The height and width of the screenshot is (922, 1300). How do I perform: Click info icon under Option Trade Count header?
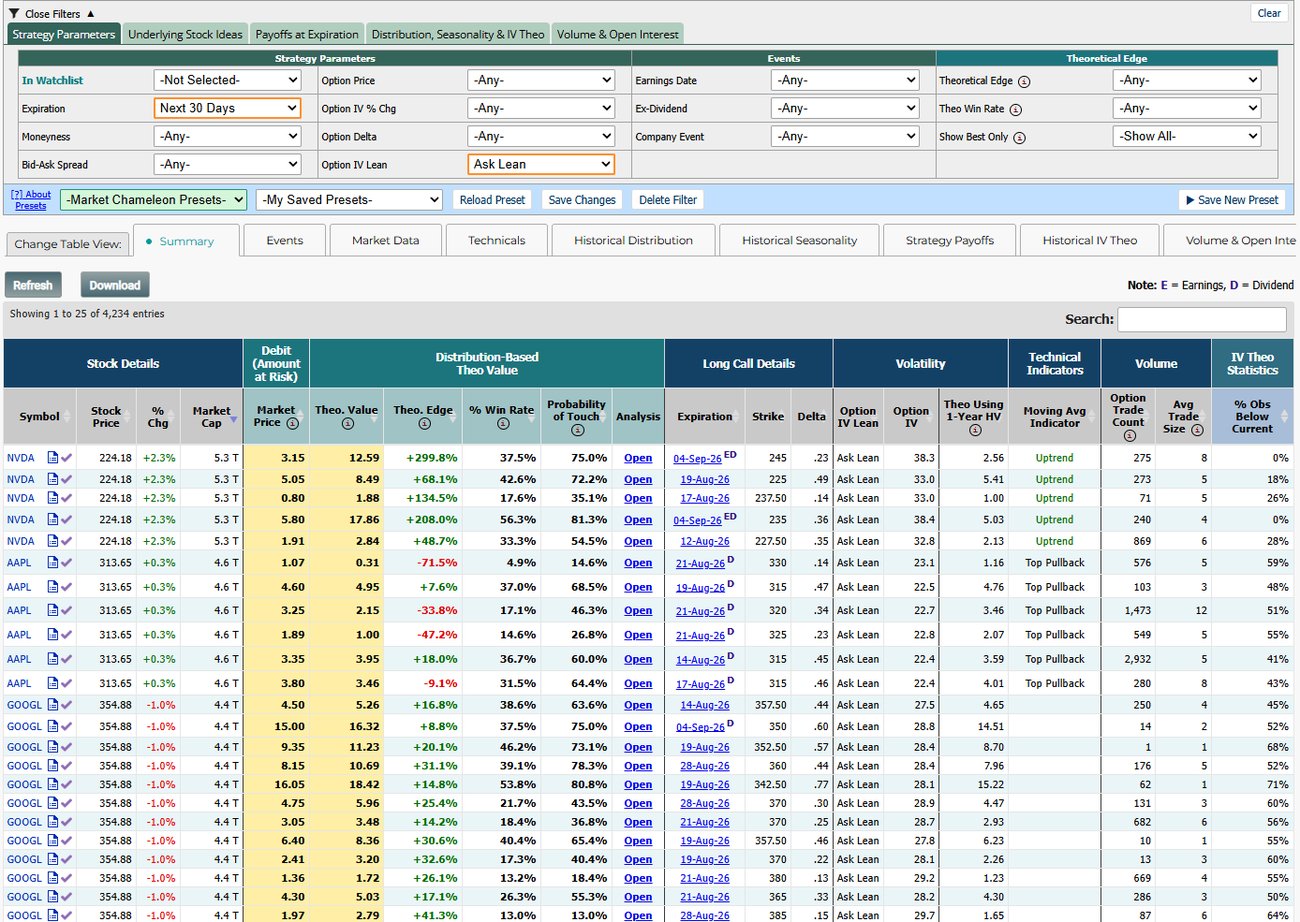point(1128,435)
